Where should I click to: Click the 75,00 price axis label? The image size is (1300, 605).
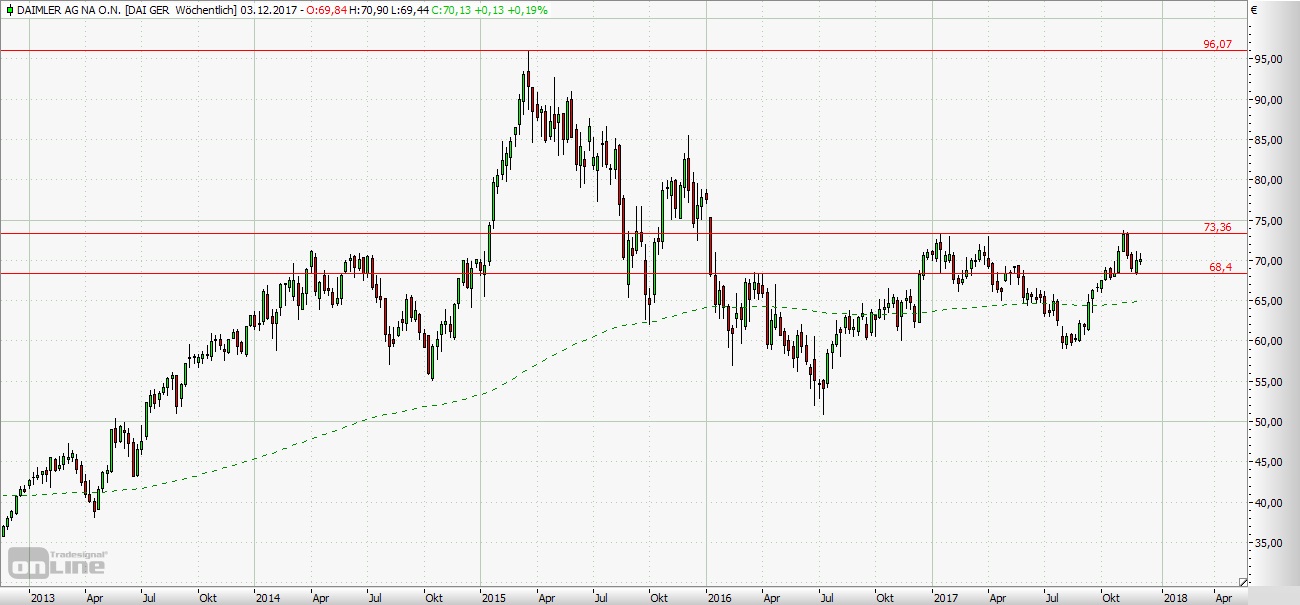click(1267, 221)
